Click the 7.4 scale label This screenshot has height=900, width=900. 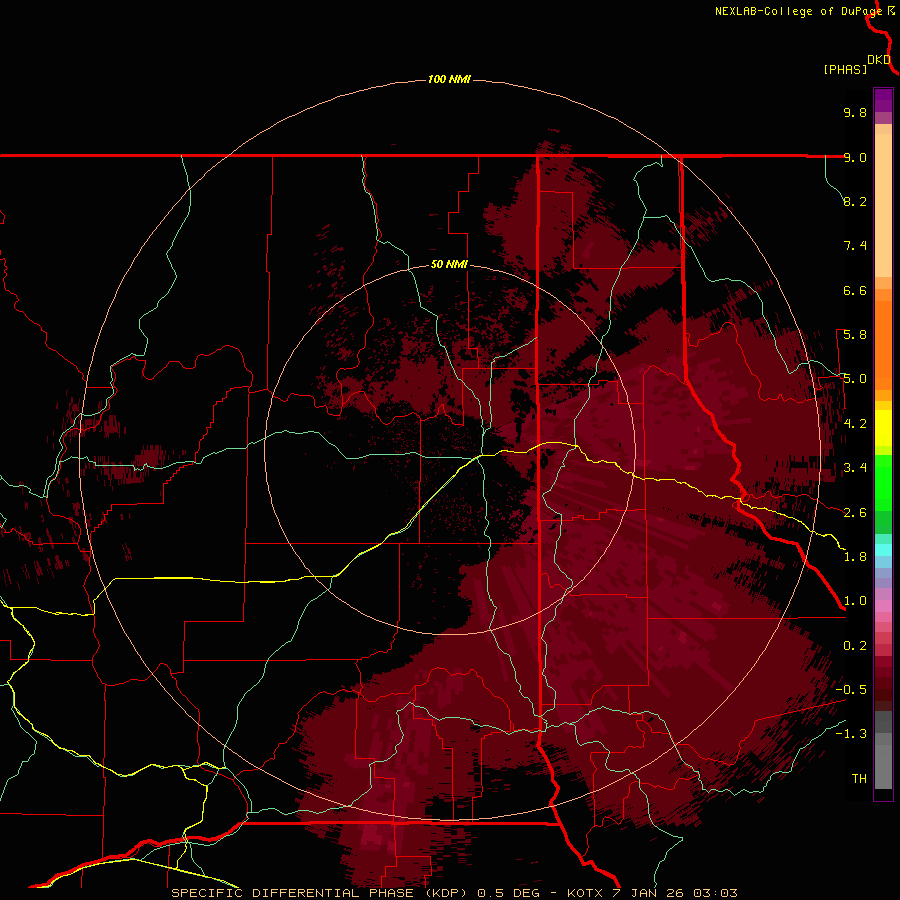[x=855, y=246]
